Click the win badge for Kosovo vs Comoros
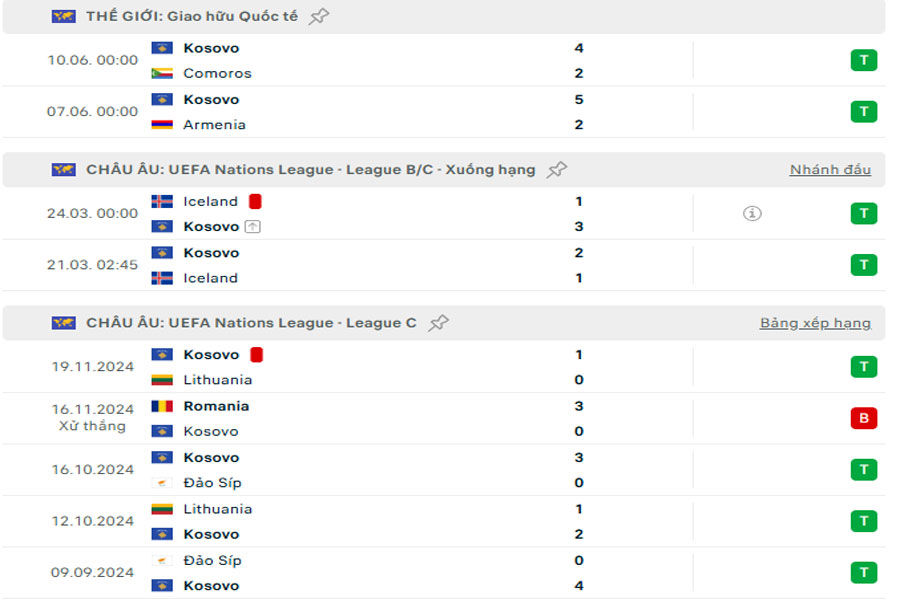 [863, 60]
